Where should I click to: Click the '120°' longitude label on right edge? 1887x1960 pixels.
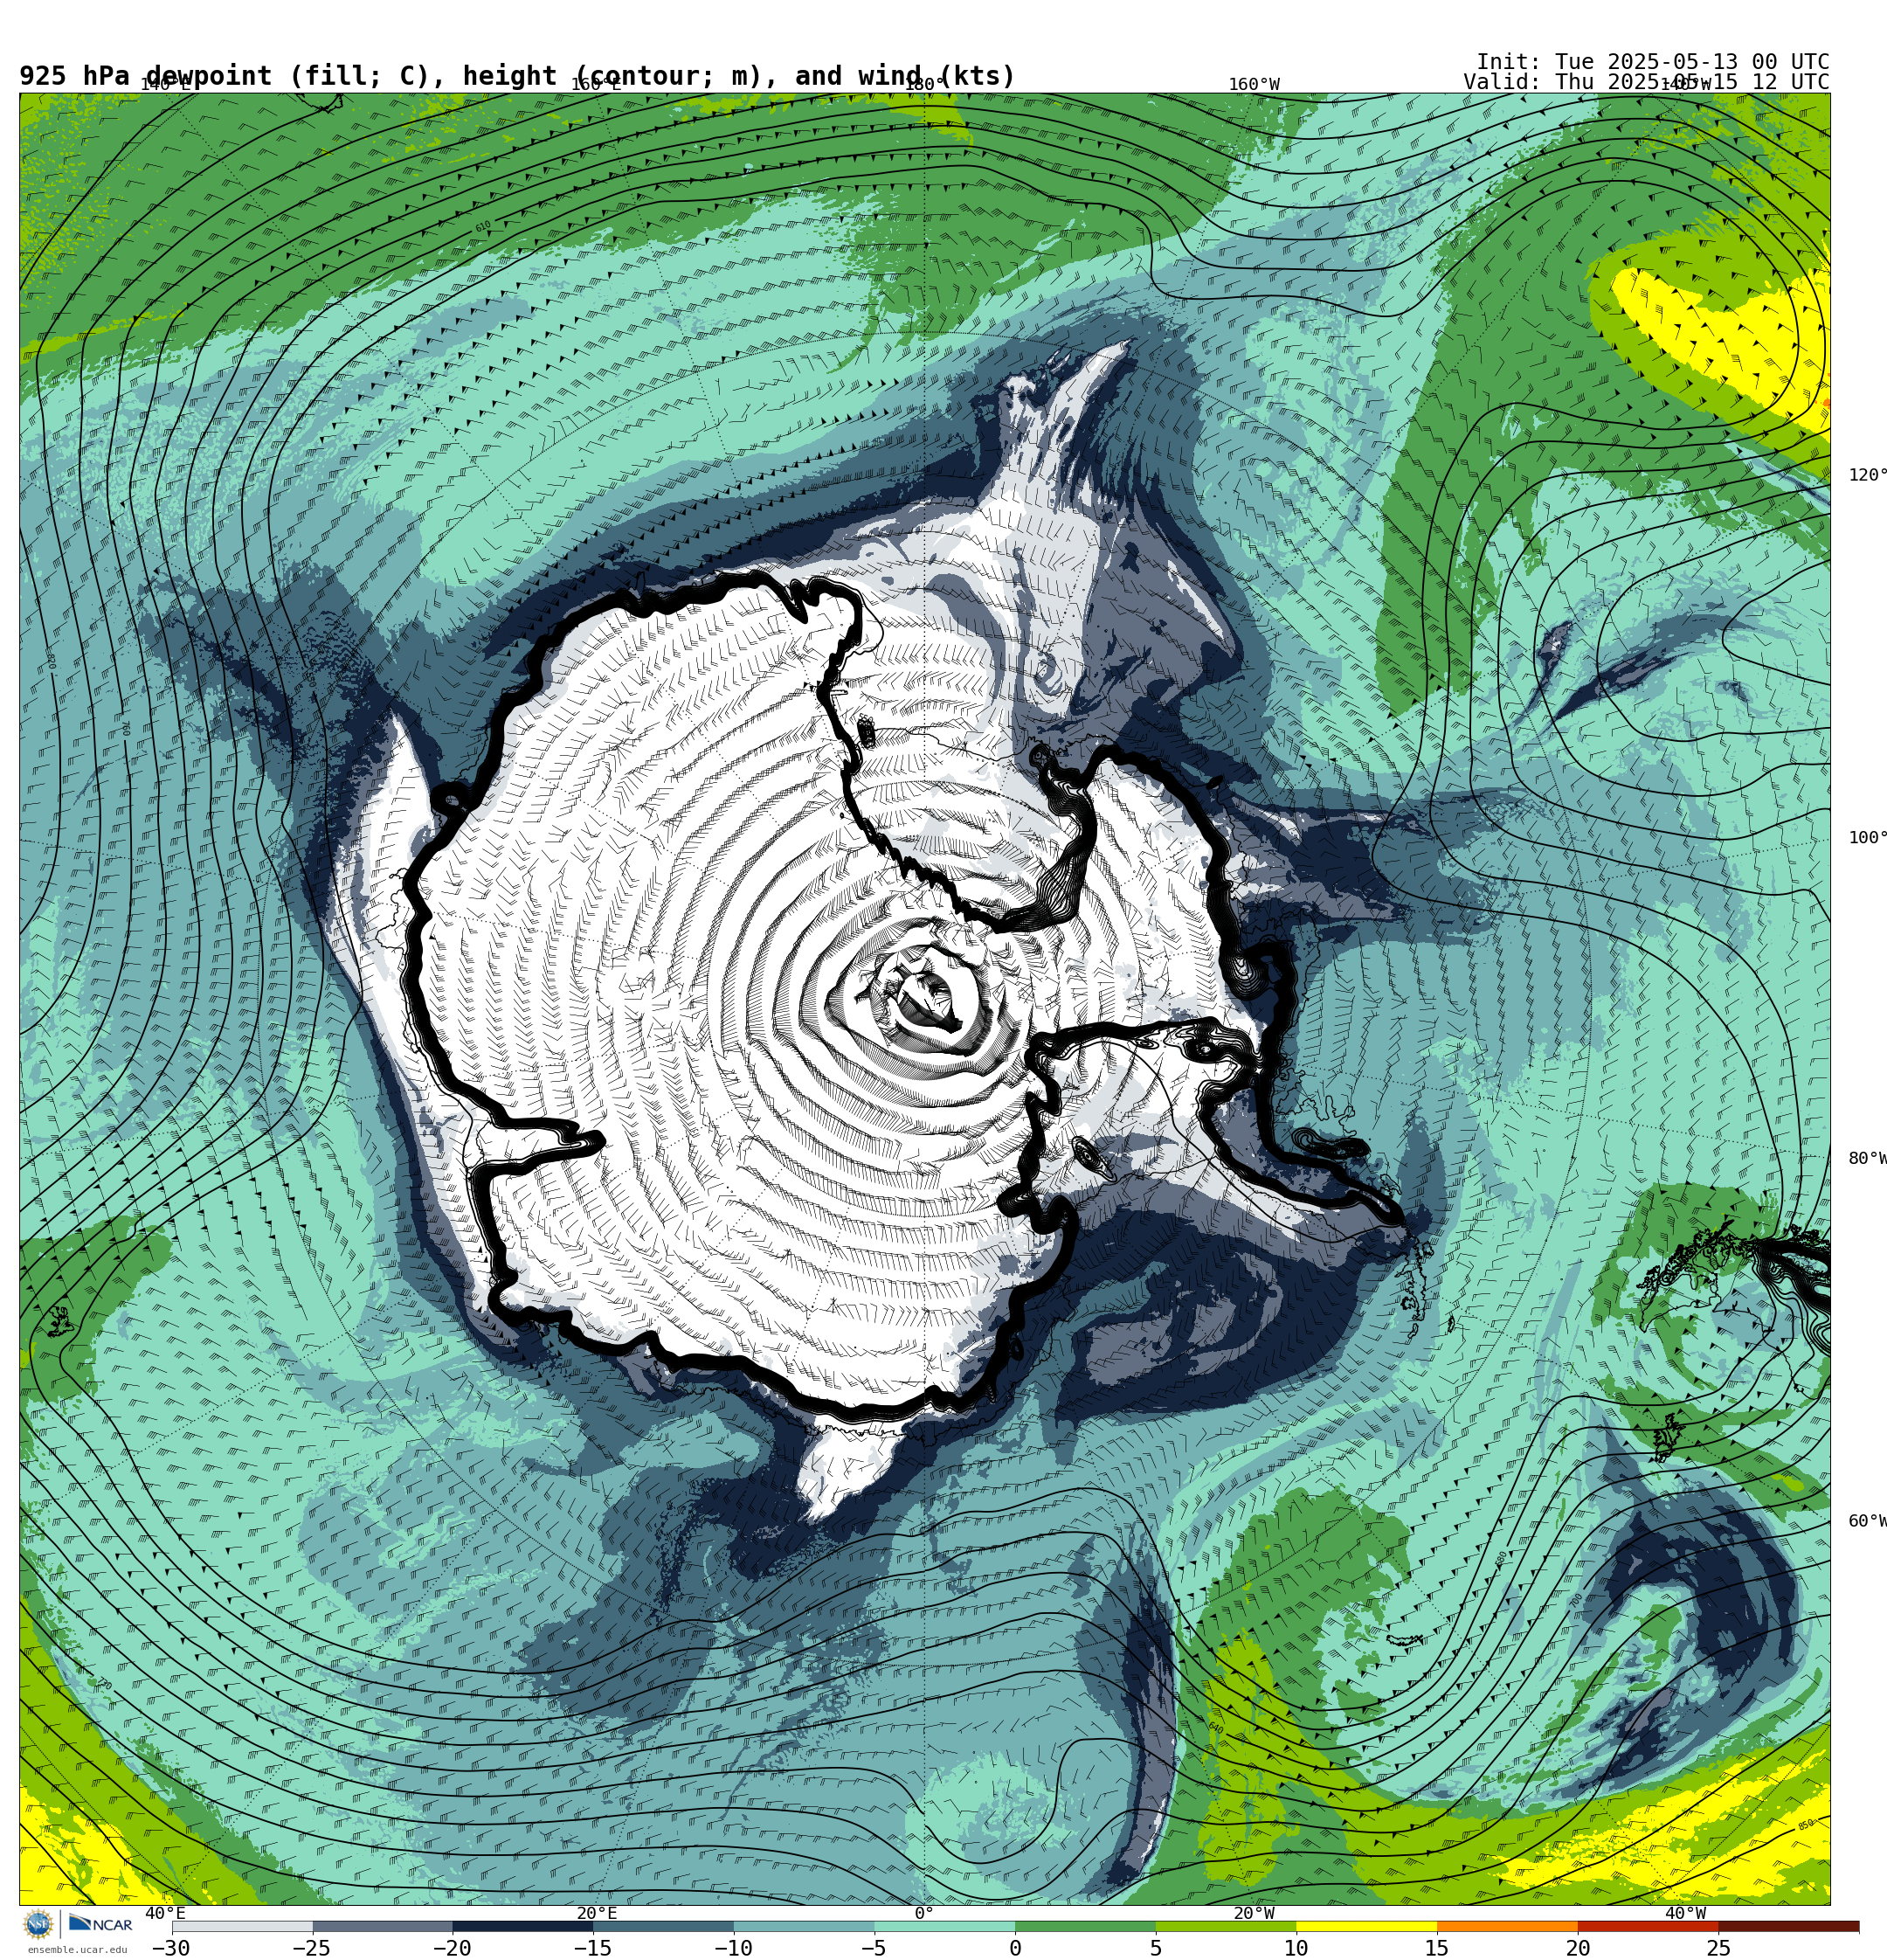[x=1867, y=475]
